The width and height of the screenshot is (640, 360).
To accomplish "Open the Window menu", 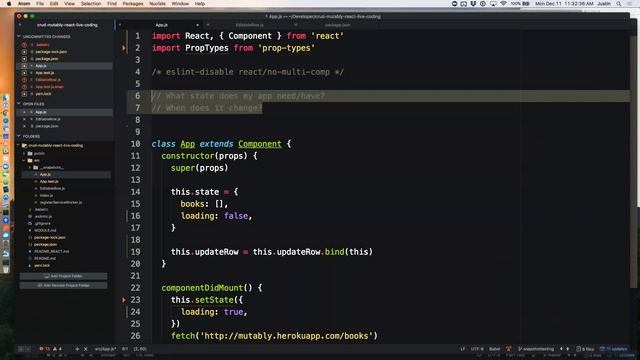I will 180,4.
